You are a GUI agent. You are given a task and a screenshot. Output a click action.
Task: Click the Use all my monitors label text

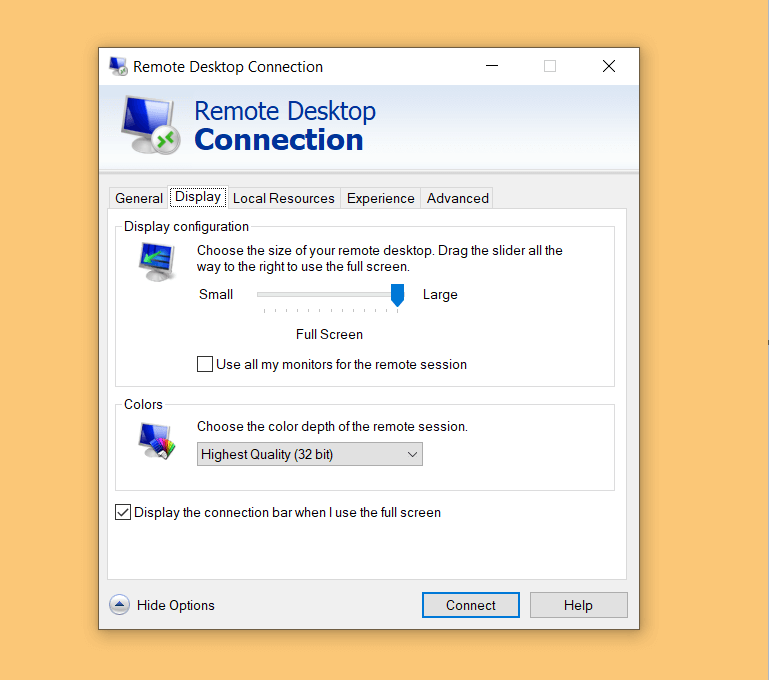click(x=341, y=364)
